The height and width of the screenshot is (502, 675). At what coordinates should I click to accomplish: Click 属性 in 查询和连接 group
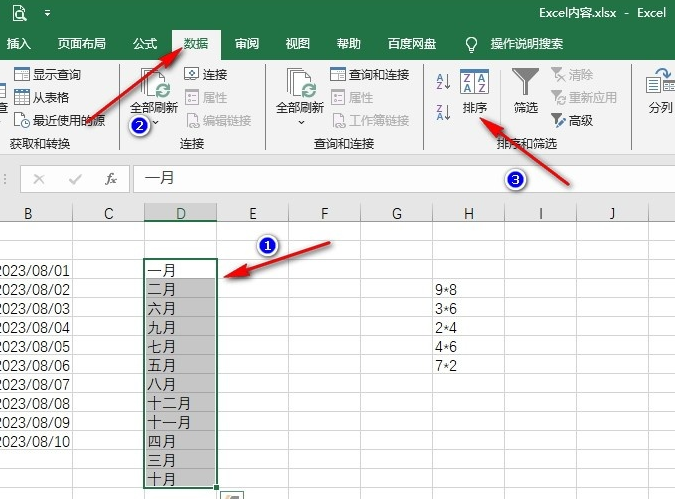(352, 97)
